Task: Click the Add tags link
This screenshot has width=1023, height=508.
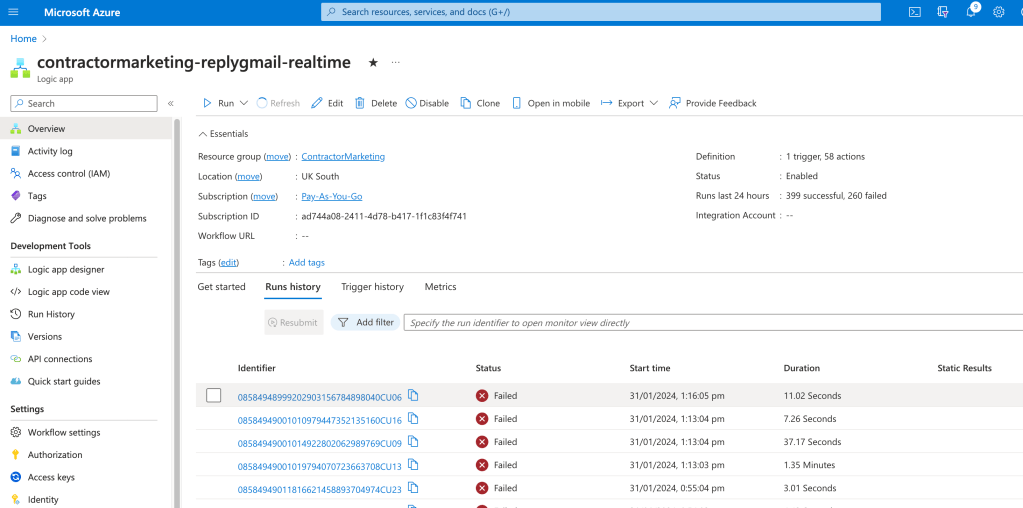Action: pos(307,263)
